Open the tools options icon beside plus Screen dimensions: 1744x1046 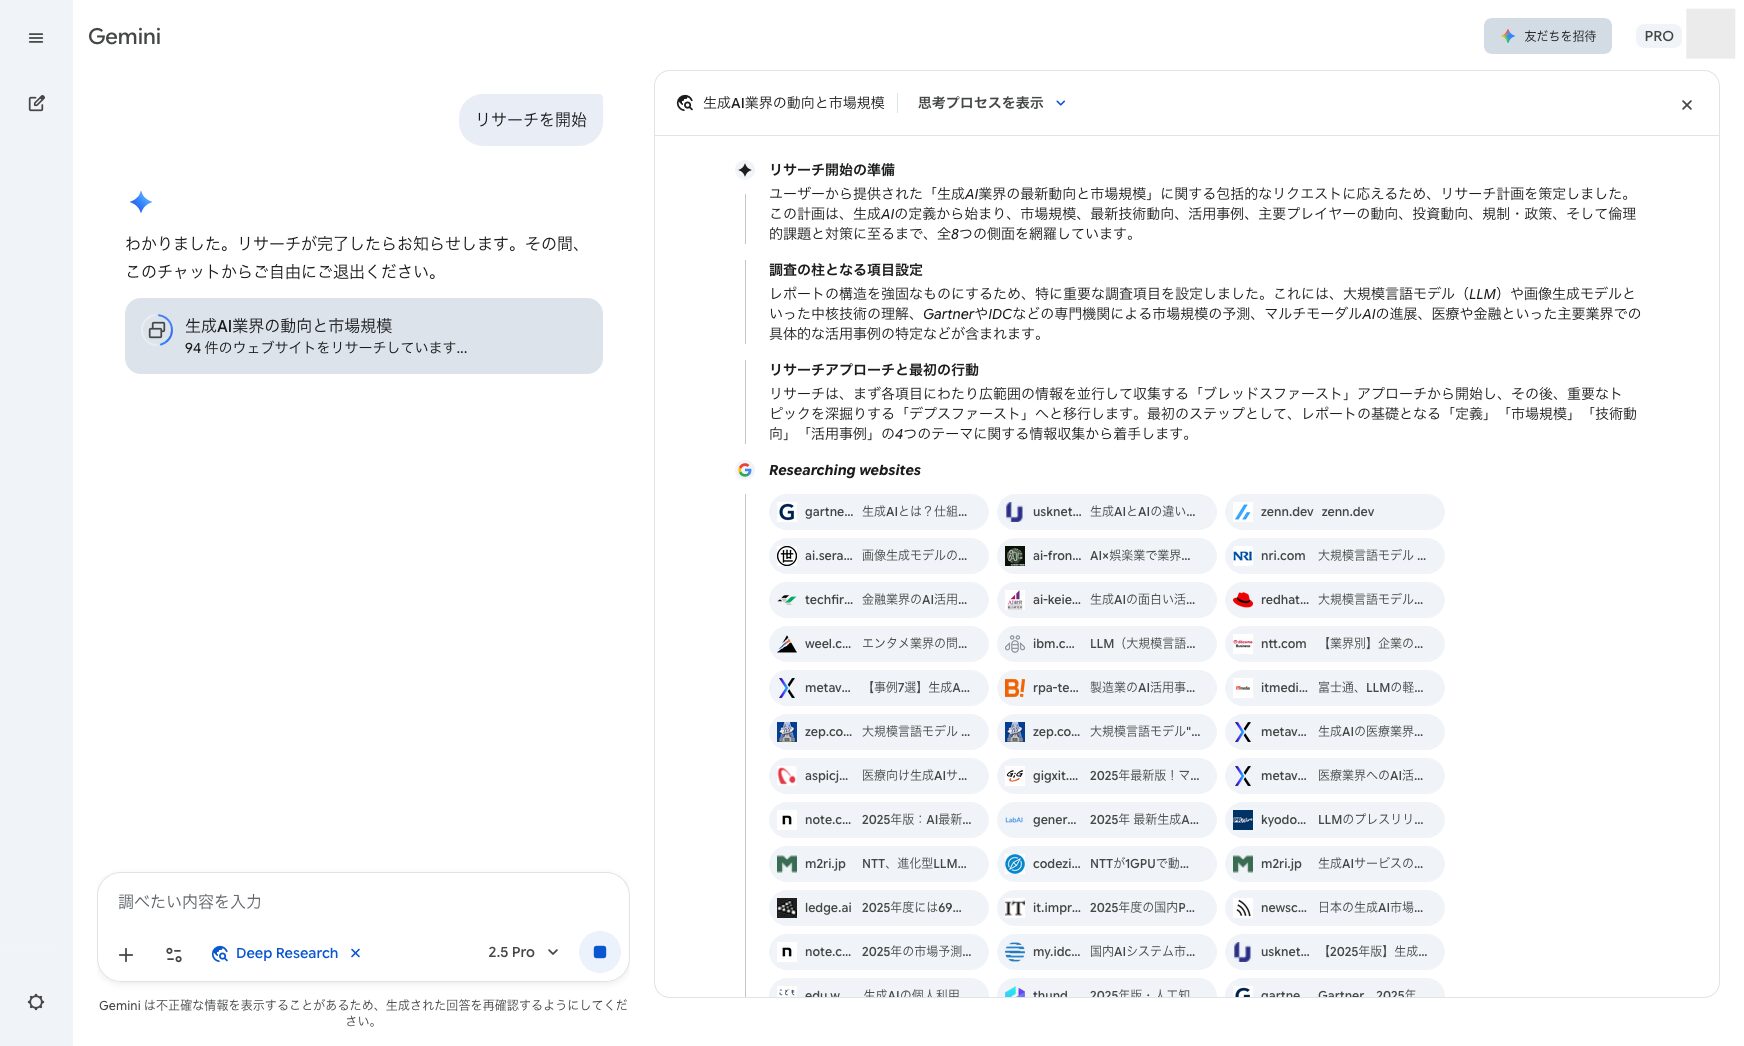pos(173,955)
